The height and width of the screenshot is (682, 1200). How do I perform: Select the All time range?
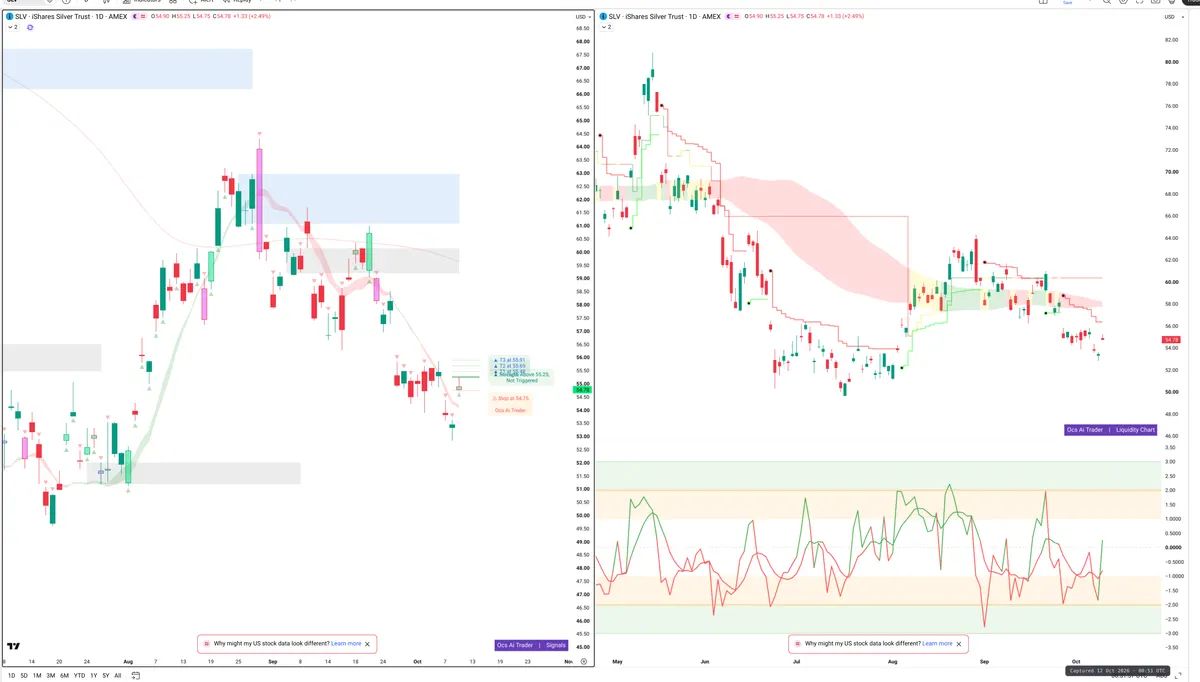click(x=118, y=676)
